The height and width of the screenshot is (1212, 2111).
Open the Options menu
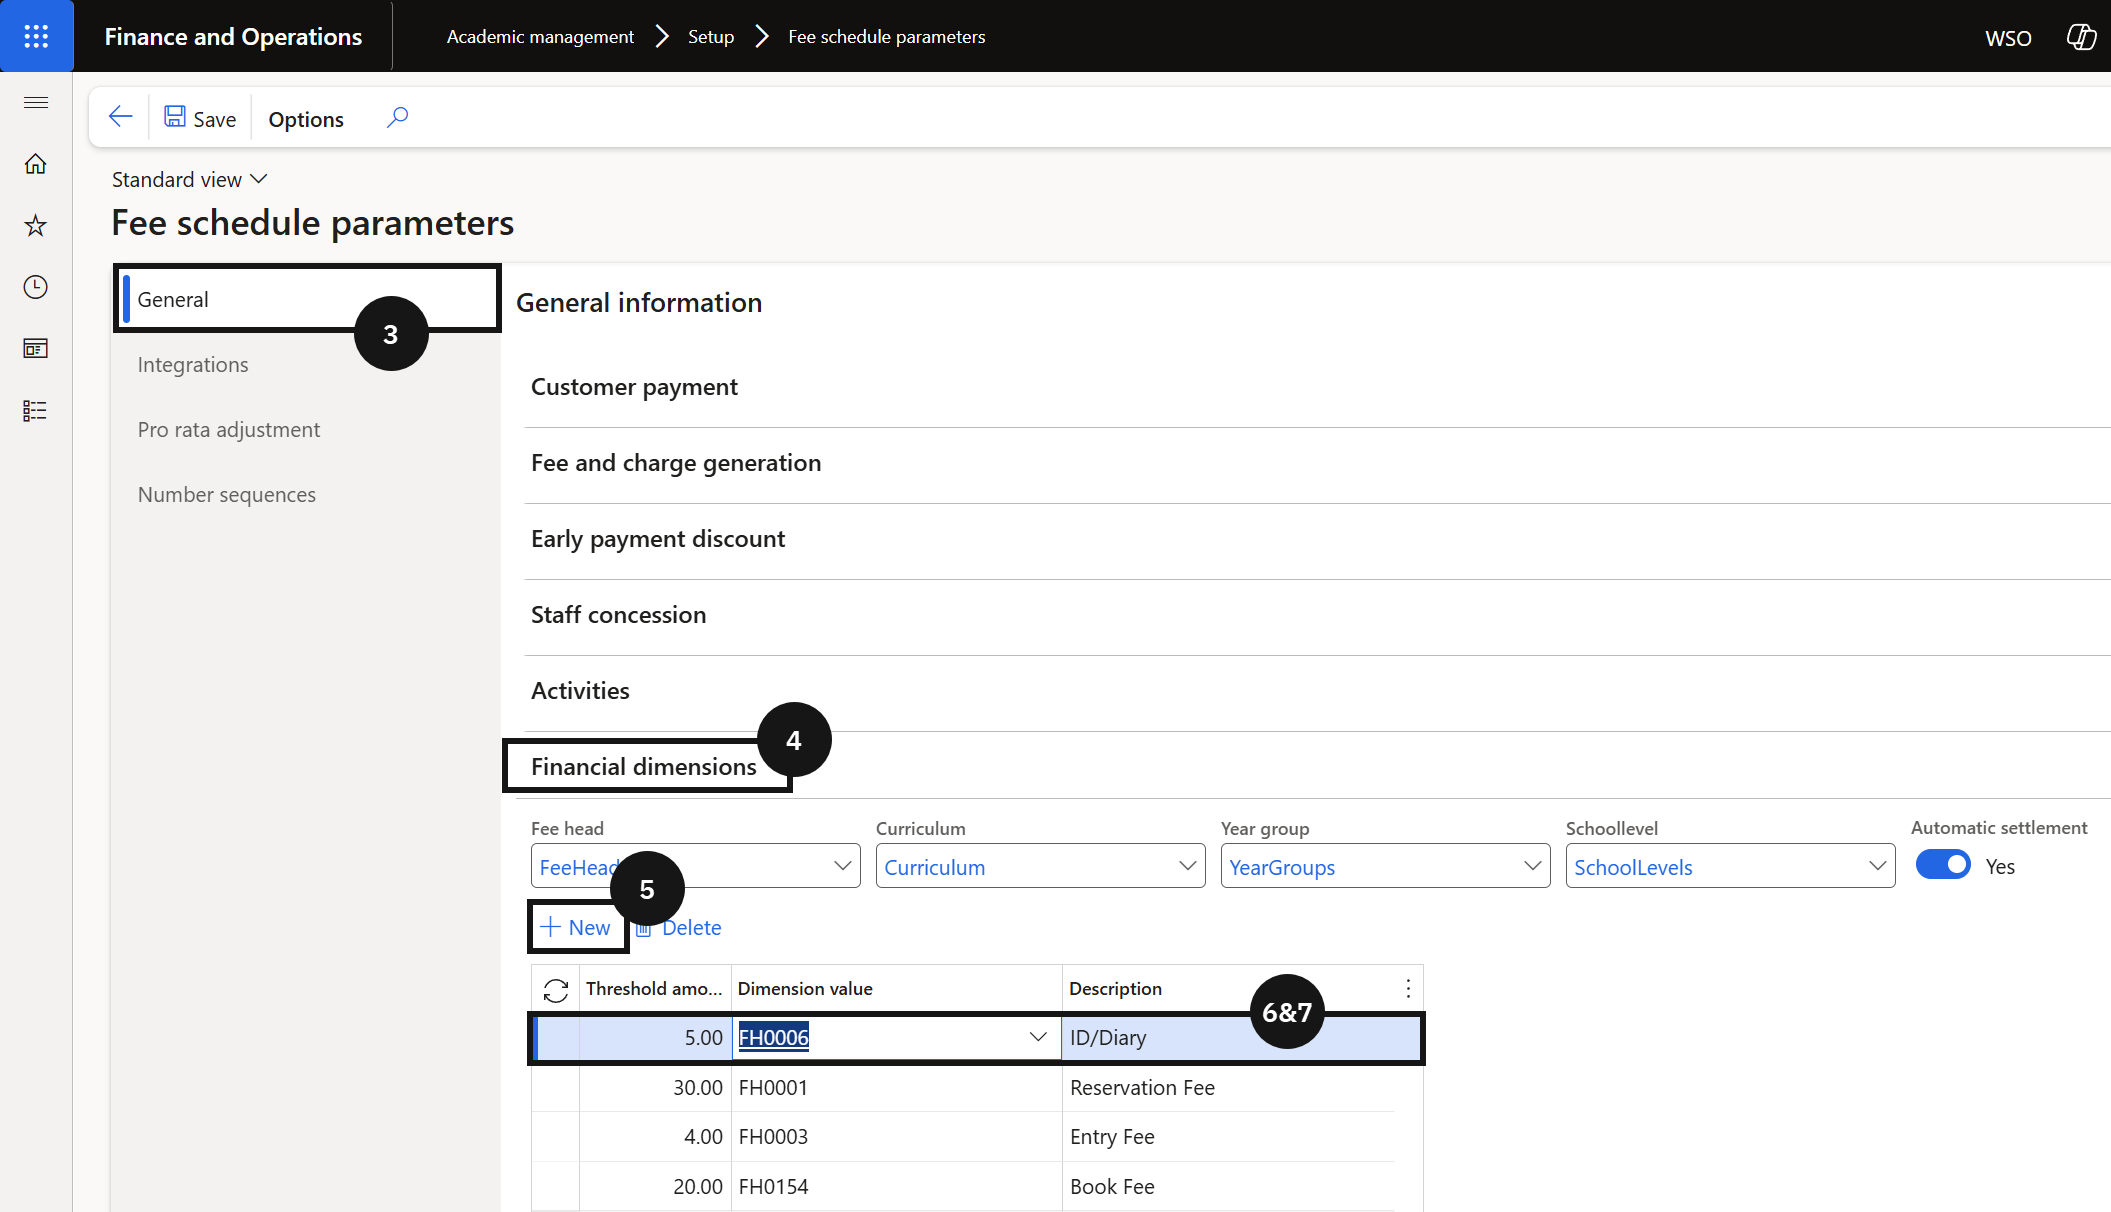click(306, 119)
